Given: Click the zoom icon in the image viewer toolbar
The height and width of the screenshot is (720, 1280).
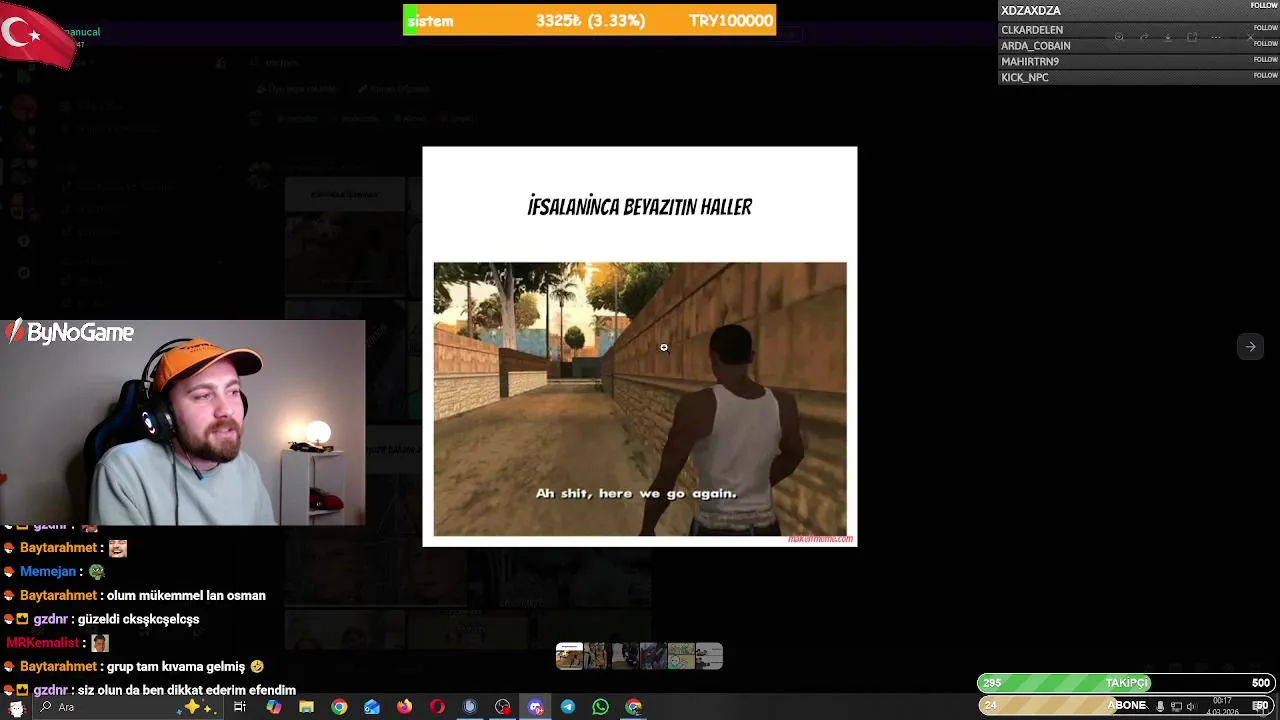Looking at the screenshot, I should (1119, 37).
